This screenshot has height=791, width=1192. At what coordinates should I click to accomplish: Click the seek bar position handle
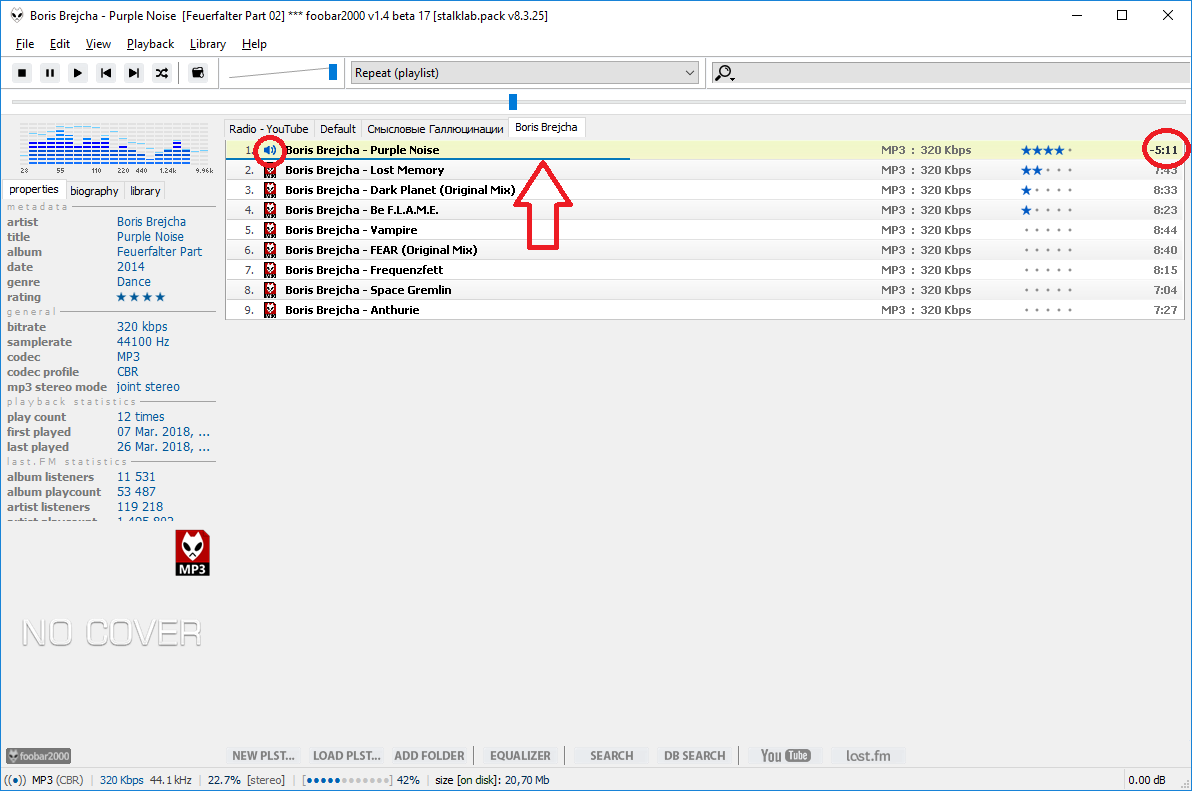click(513, 102)
